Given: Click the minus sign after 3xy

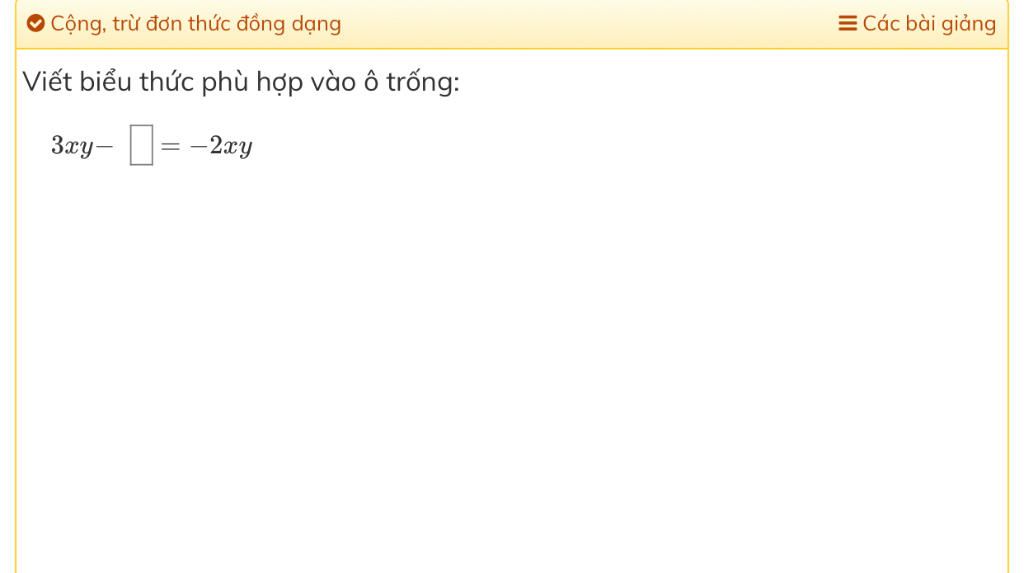Looking at the screenshot, I should (x=104, y=146).
